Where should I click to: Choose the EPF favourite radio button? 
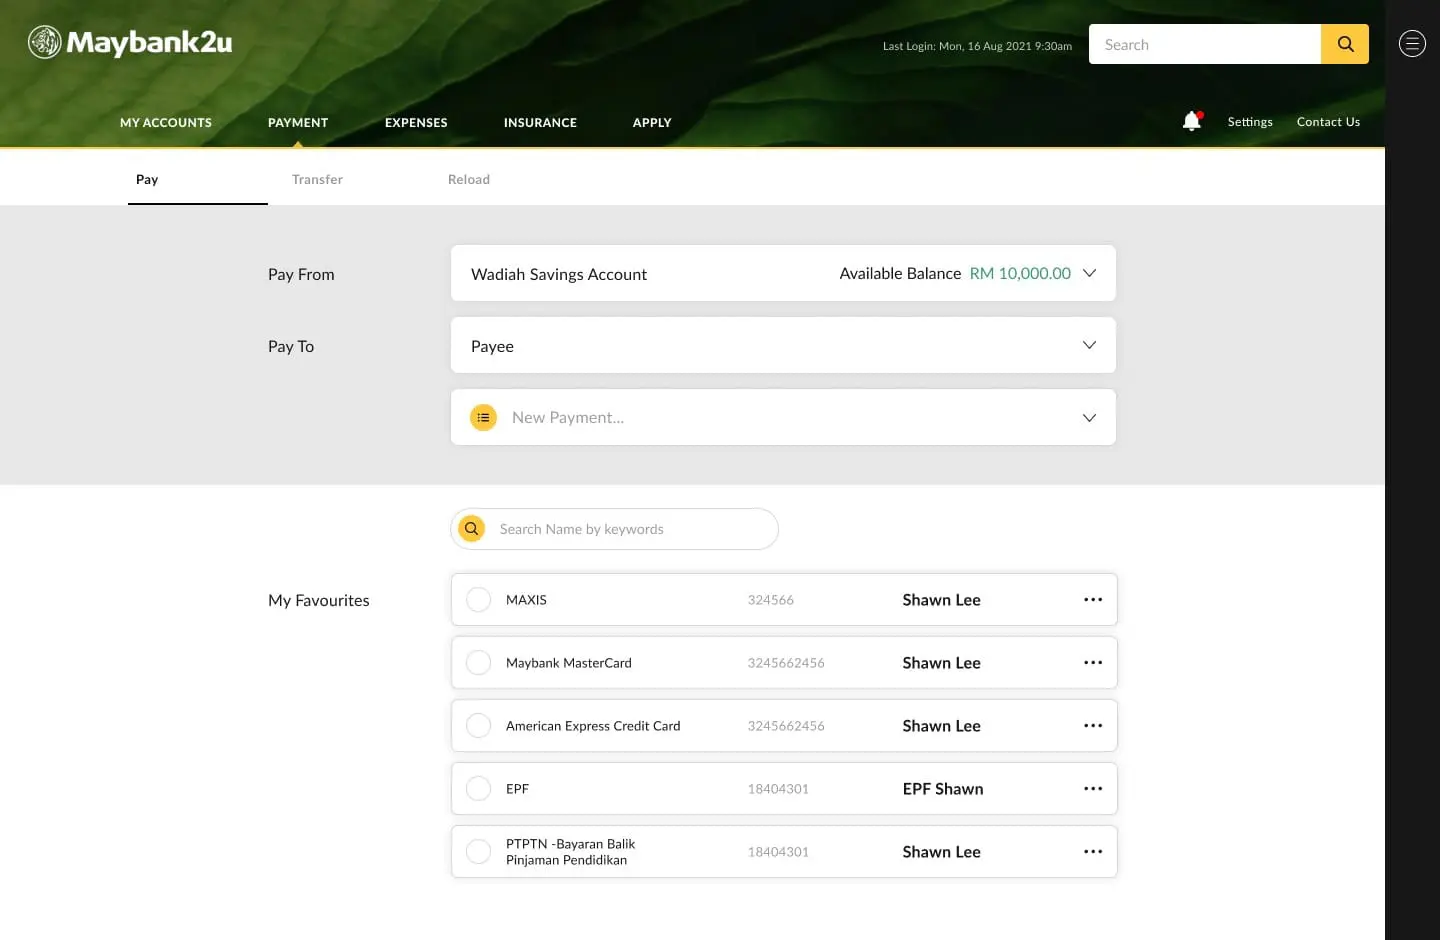tap(479, 789)
